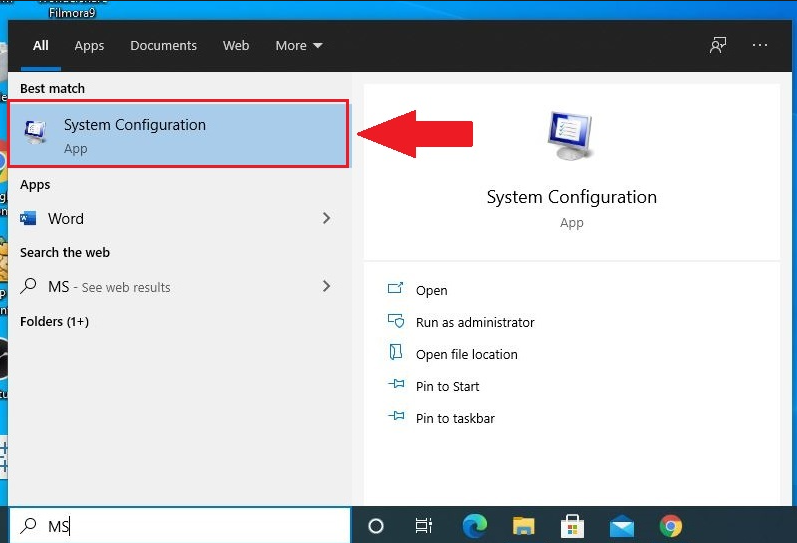The image size is (797, 543).
Task: Switch to the Web tab
Action: pyautogui.click(x=236, y=46)
